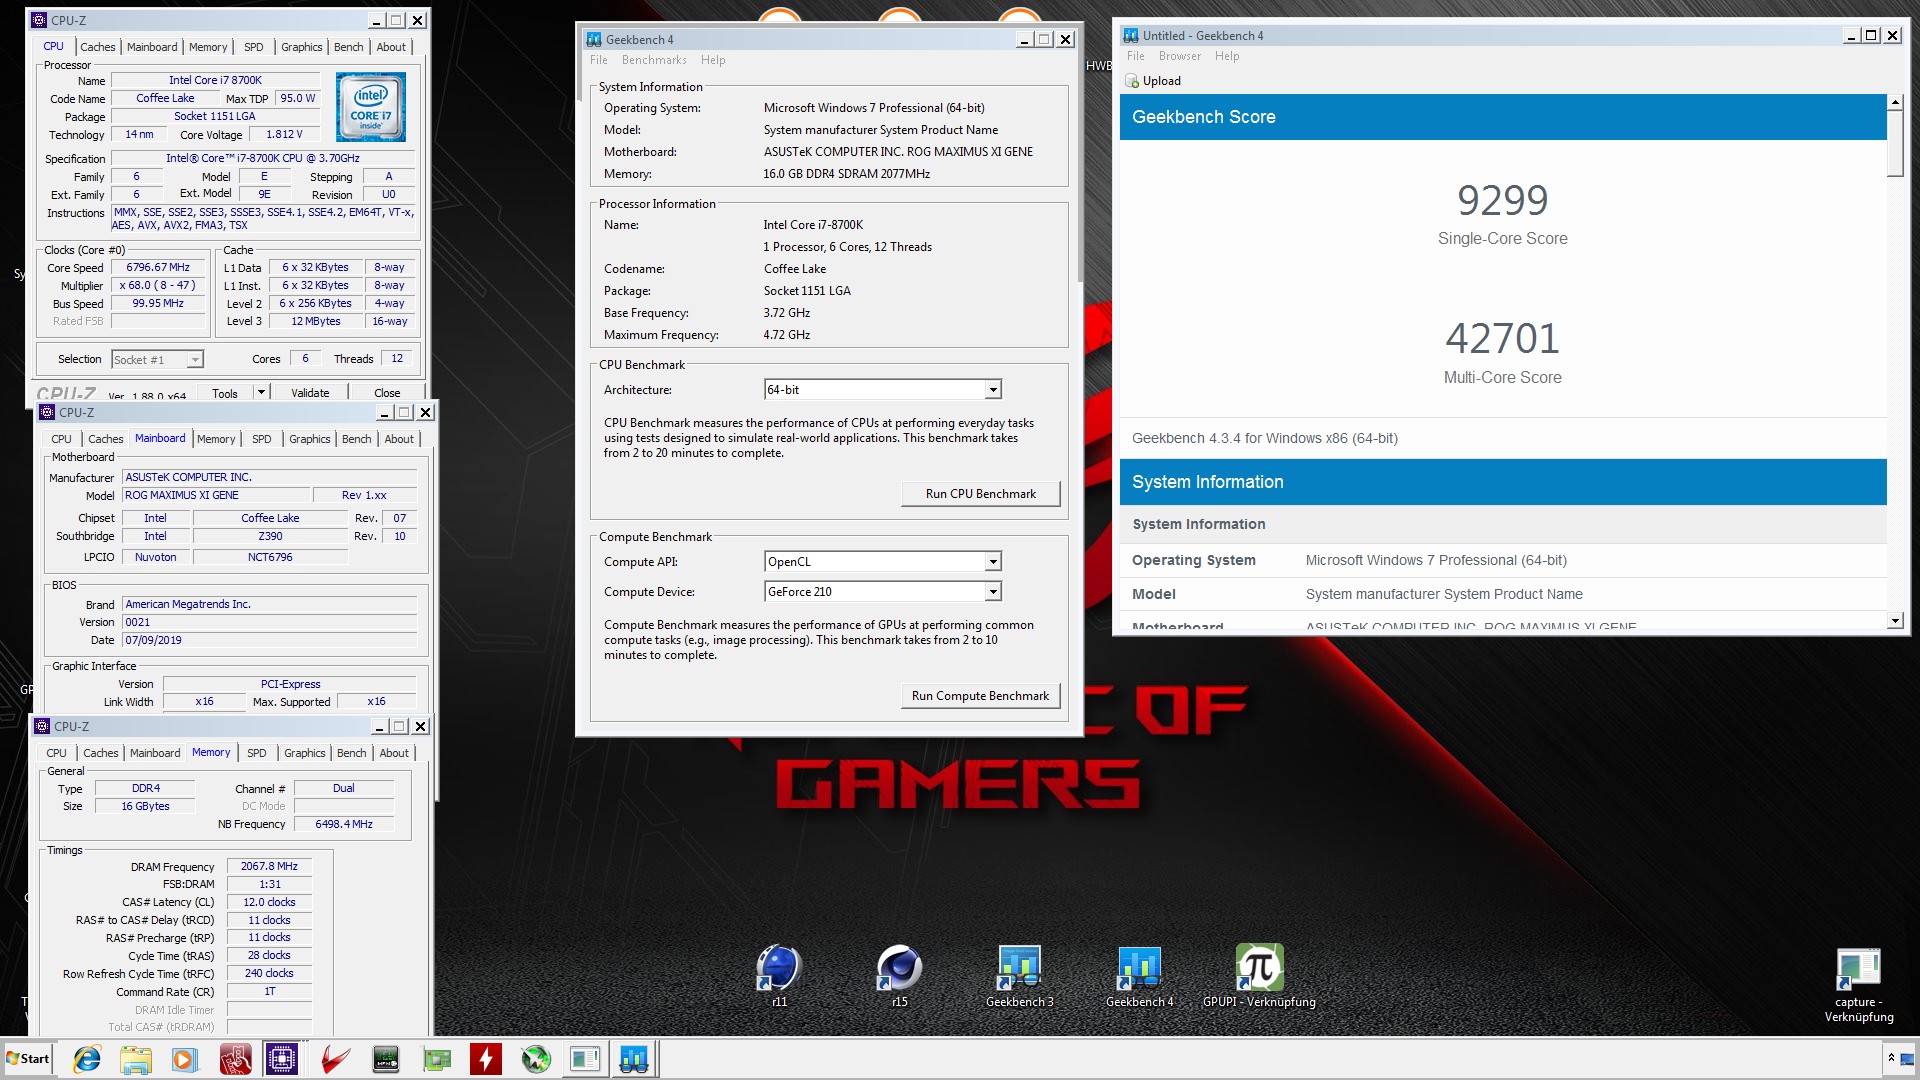Click the CAS# Latency value 12.0 clocks
The image size is (1920, 1080).
(x=269, y=903)
